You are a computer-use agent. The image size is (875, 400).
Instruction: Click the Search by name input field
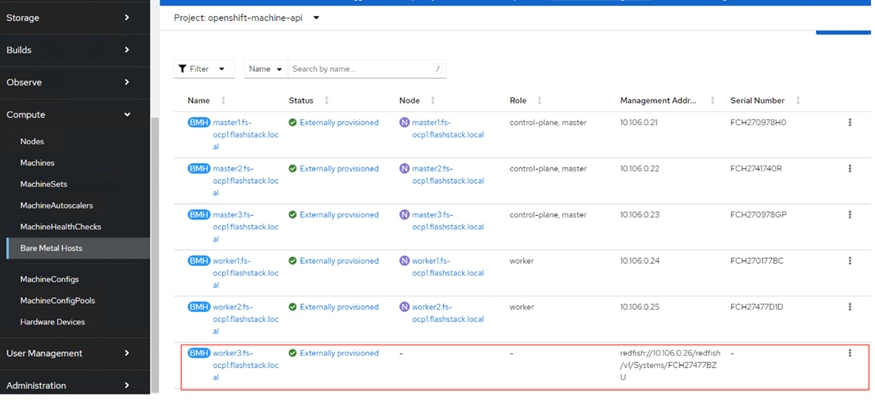tap(362, 69)
